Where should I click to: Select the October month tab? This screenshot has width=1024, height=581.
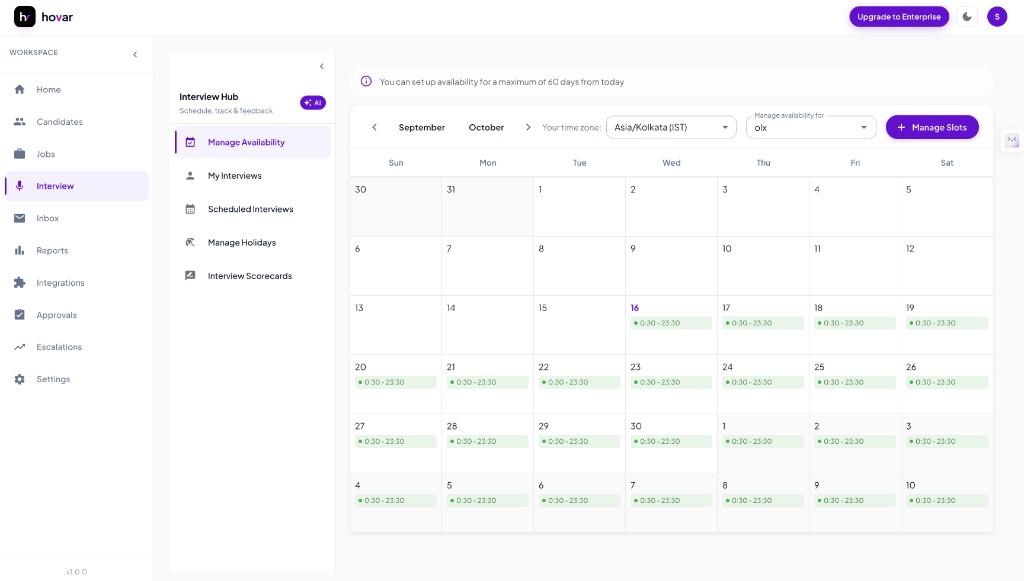point(486,127)
